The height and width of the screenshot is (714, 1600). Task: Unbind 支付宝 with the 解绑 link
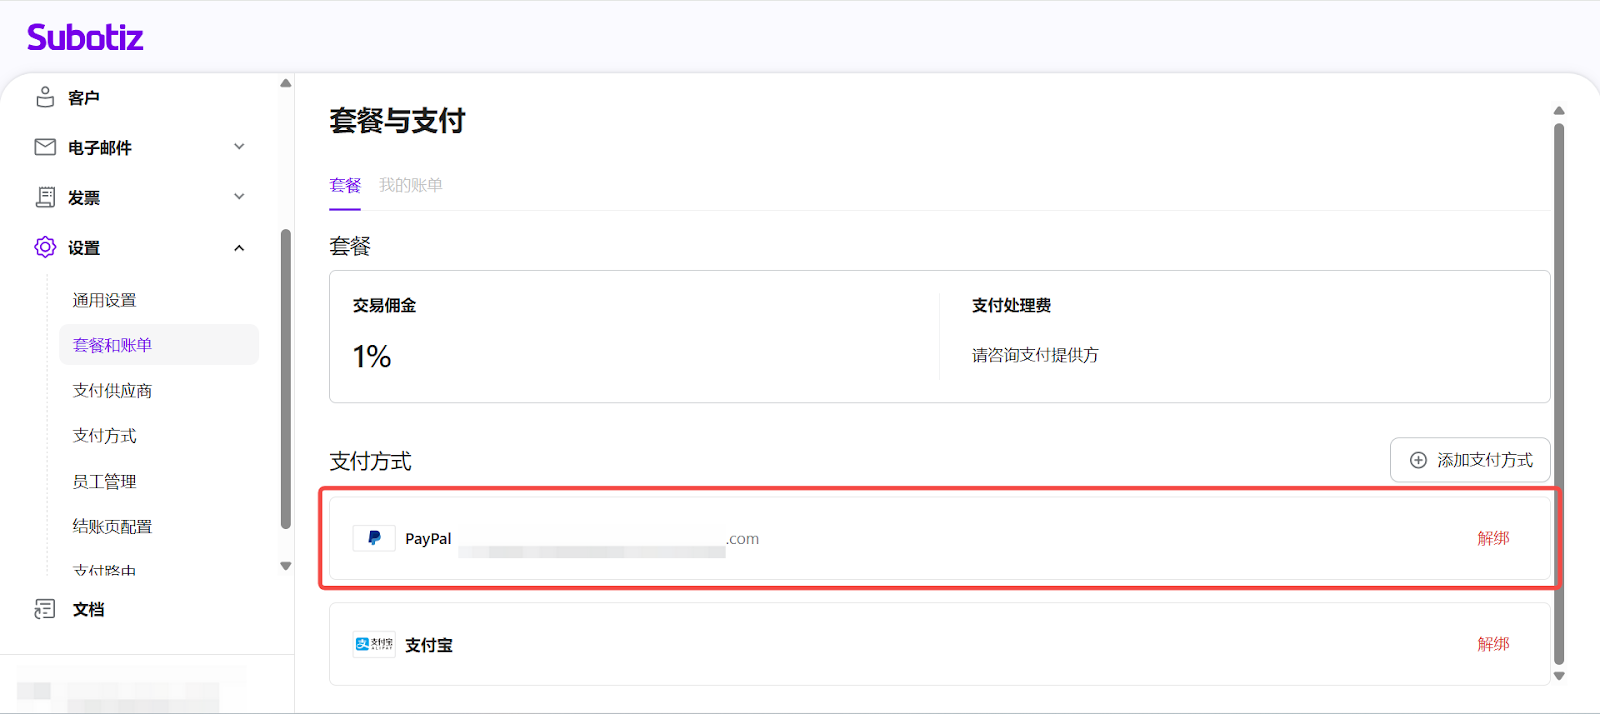coord(1493,644)
